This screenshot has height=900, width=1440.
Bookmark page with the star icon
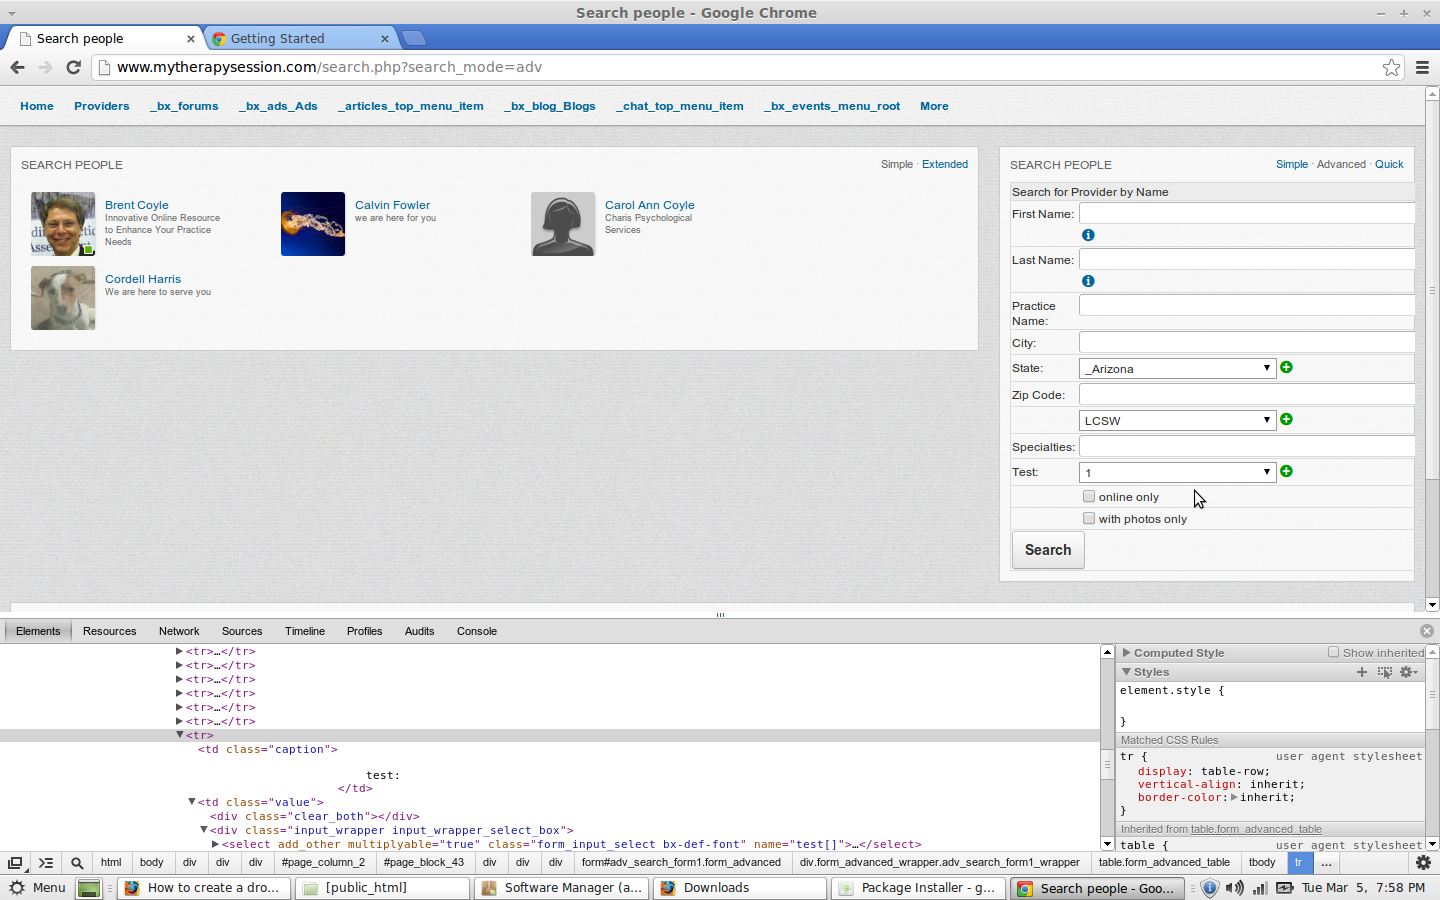[x=1391, y=67]
